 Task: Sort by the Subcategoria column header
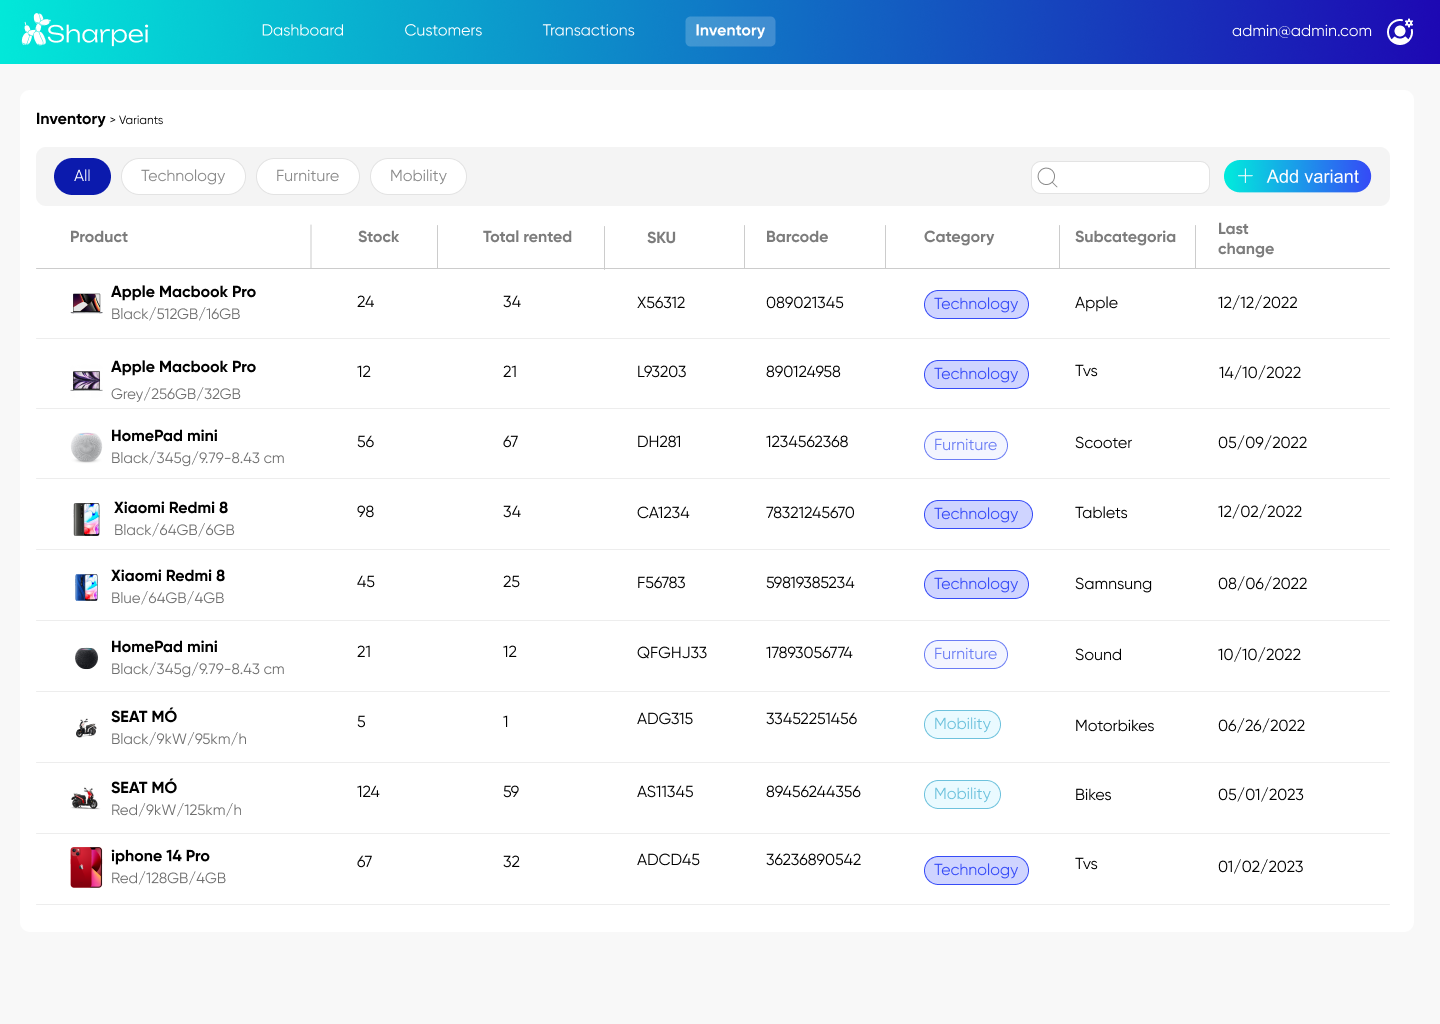(1125, 237)
